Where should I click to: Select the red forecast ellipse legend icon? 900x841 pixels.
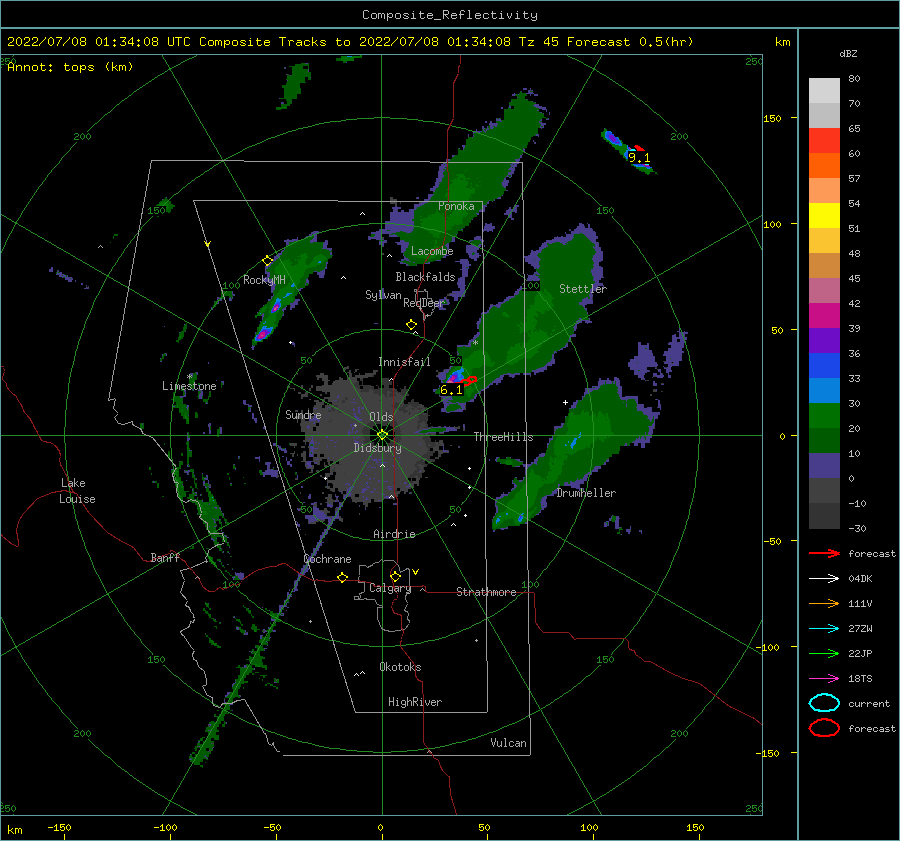pos(824,728)
